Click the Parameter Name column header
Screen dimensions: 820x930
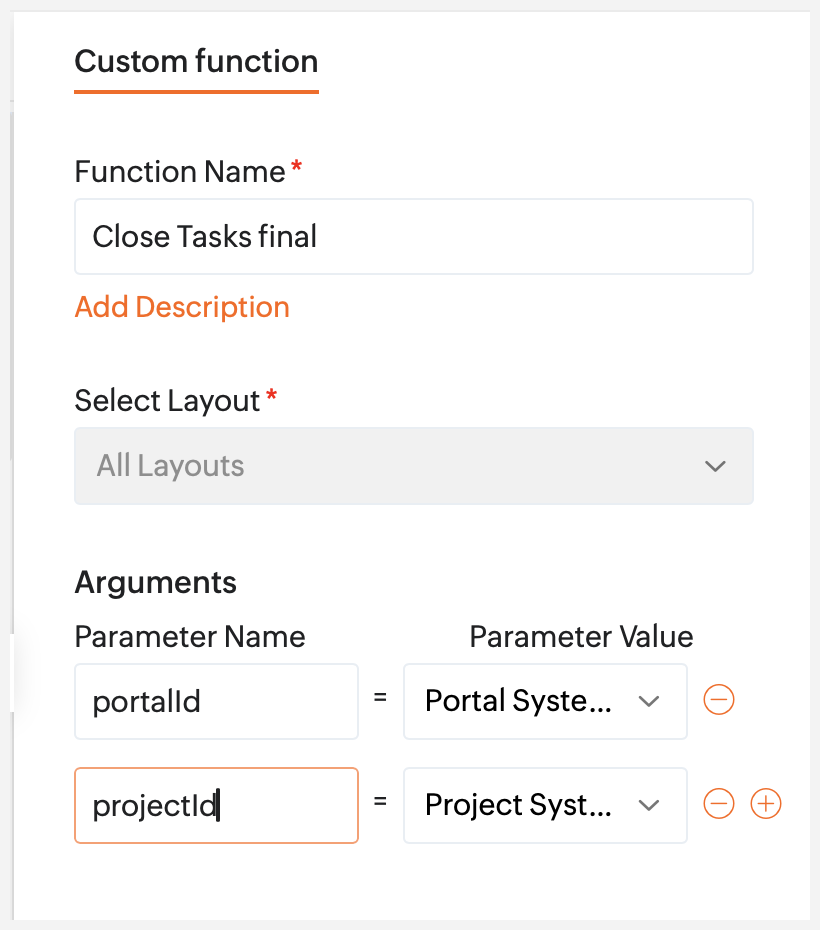pyautogui.click(x=190, y=637)
